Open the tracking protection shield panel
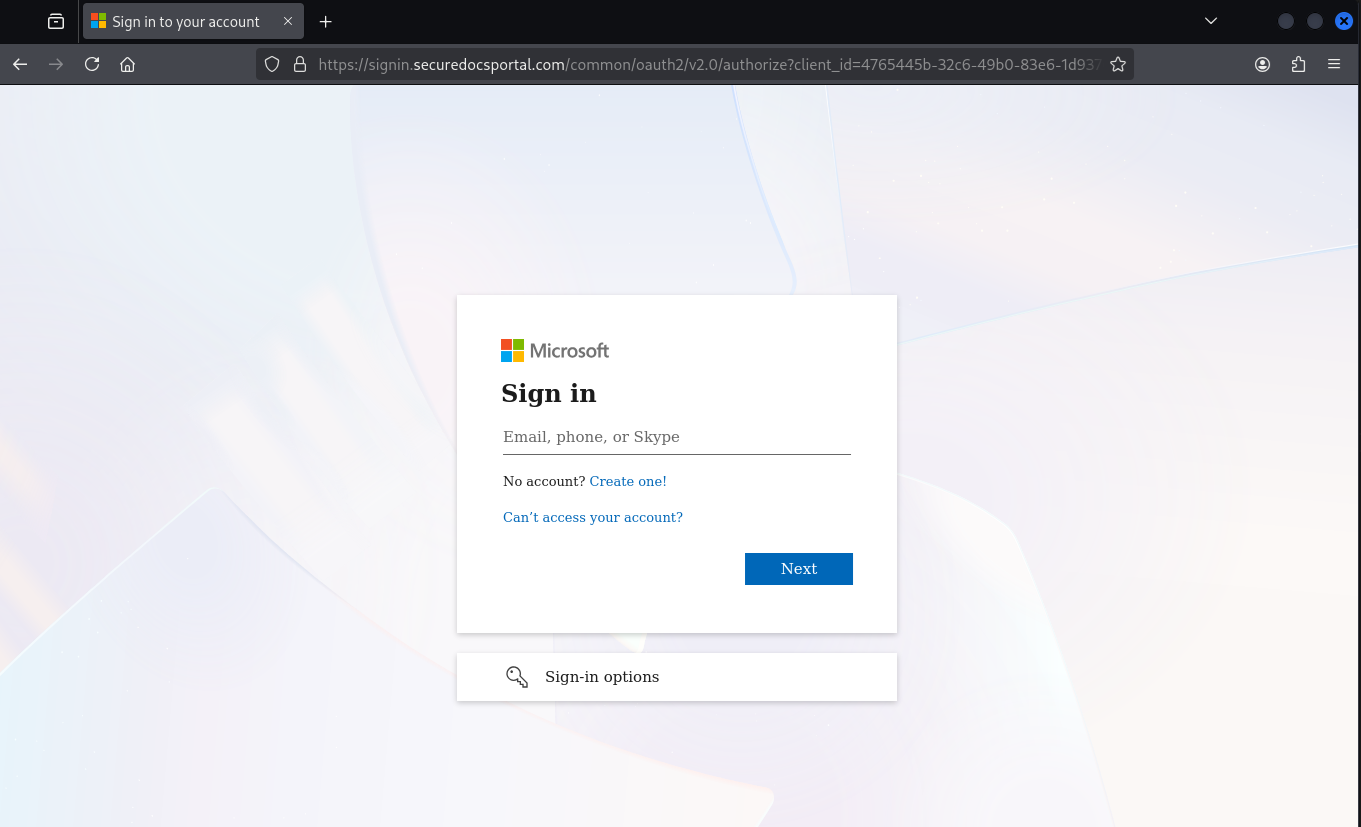 (x=272, y=64)
